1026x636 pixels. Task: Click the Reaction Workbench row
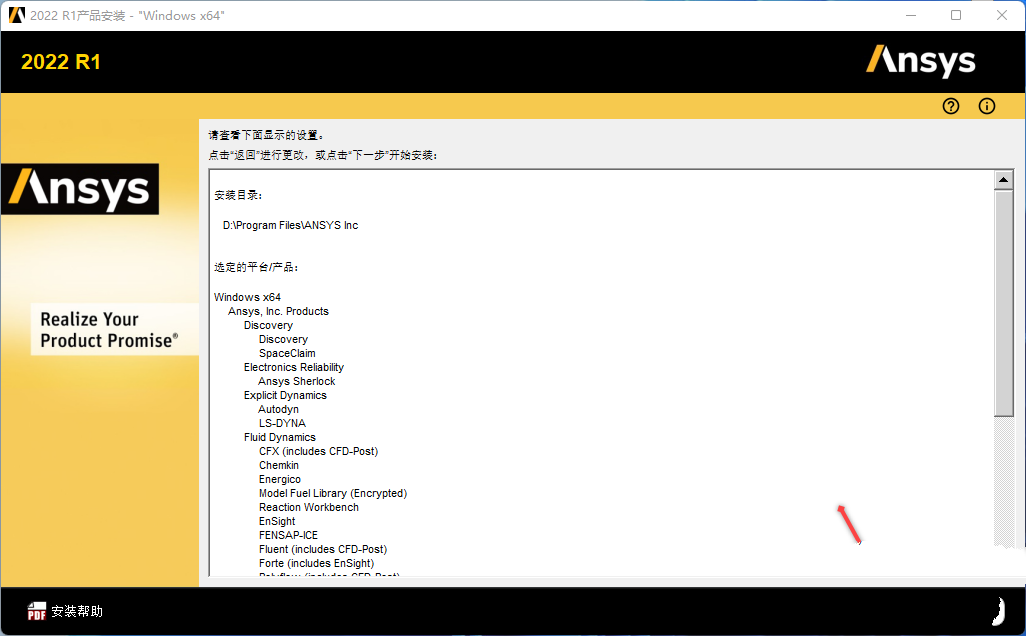[x=308, y=507]
